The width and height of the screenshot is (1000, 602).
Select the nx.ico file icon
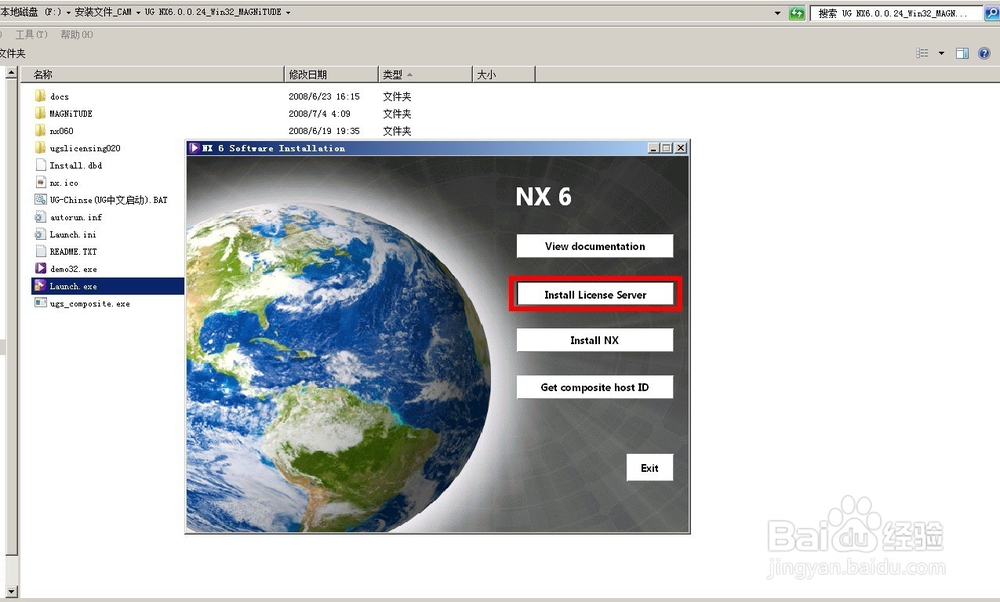click(x=40, y=182)
